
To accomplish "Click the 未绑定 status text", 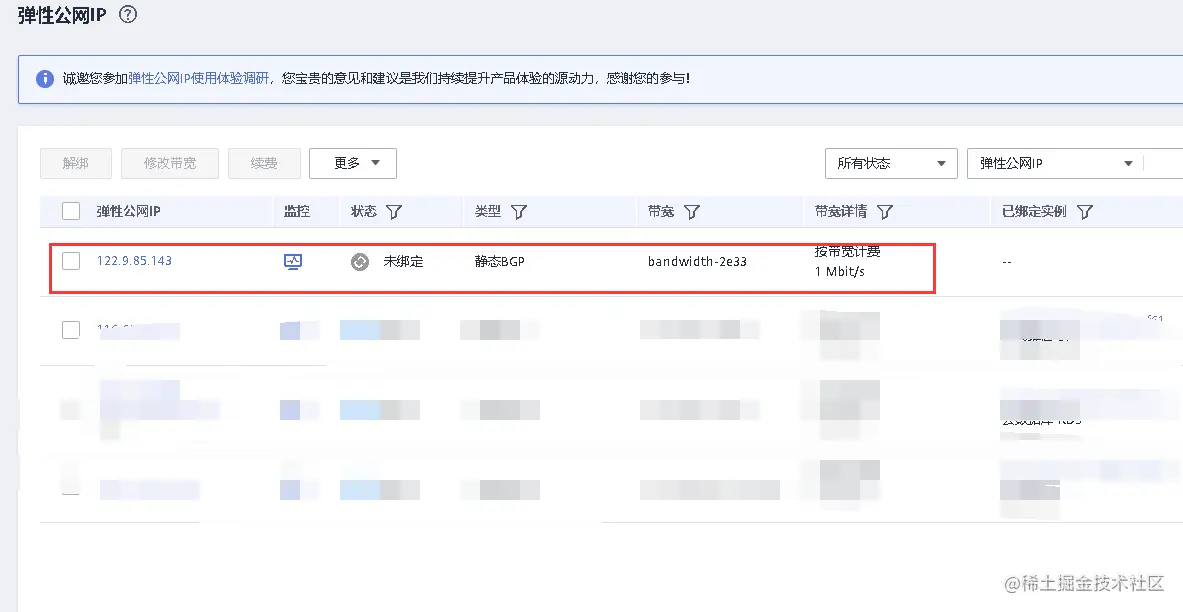I will (x=404, y=262).
